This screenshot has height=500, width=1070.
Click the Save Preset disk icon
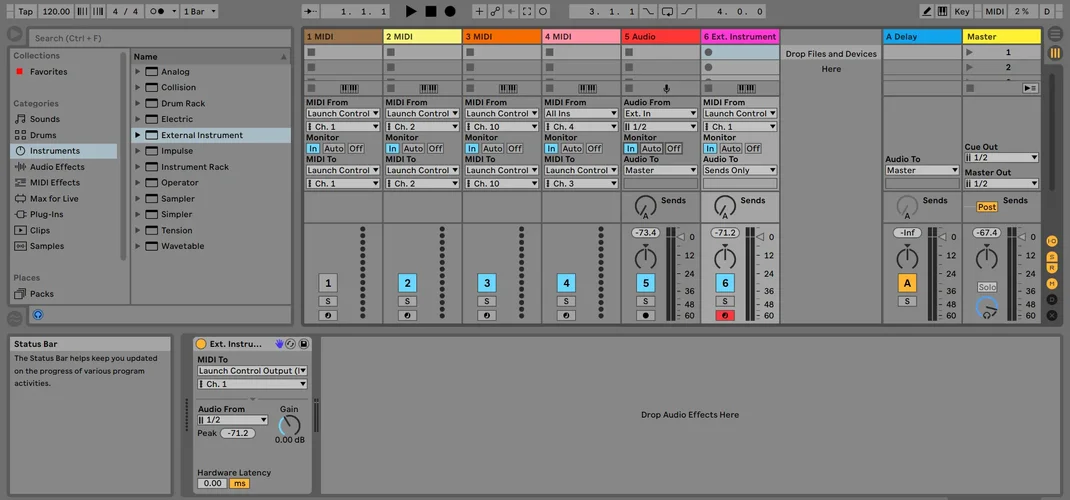(x=304, y=344)
